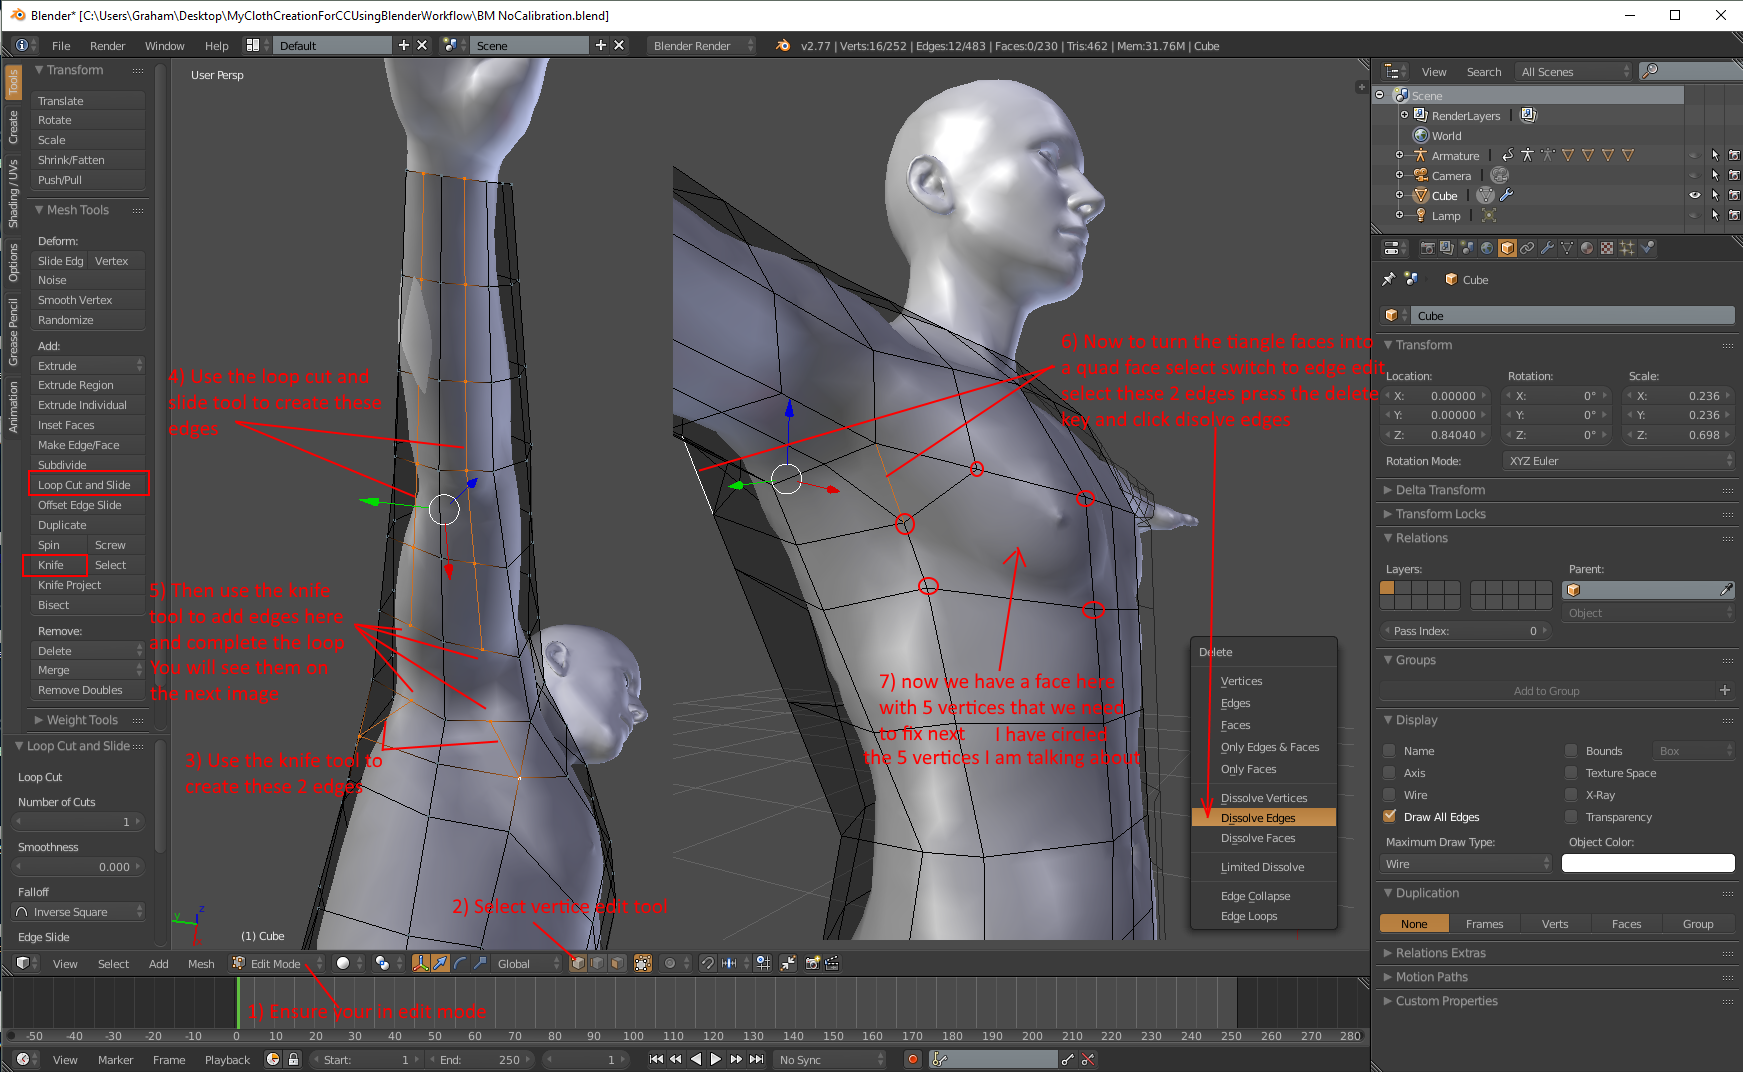Open the File menu
The height and width of the screenshot is (1072, 1743).
click(x=61, y=46)
